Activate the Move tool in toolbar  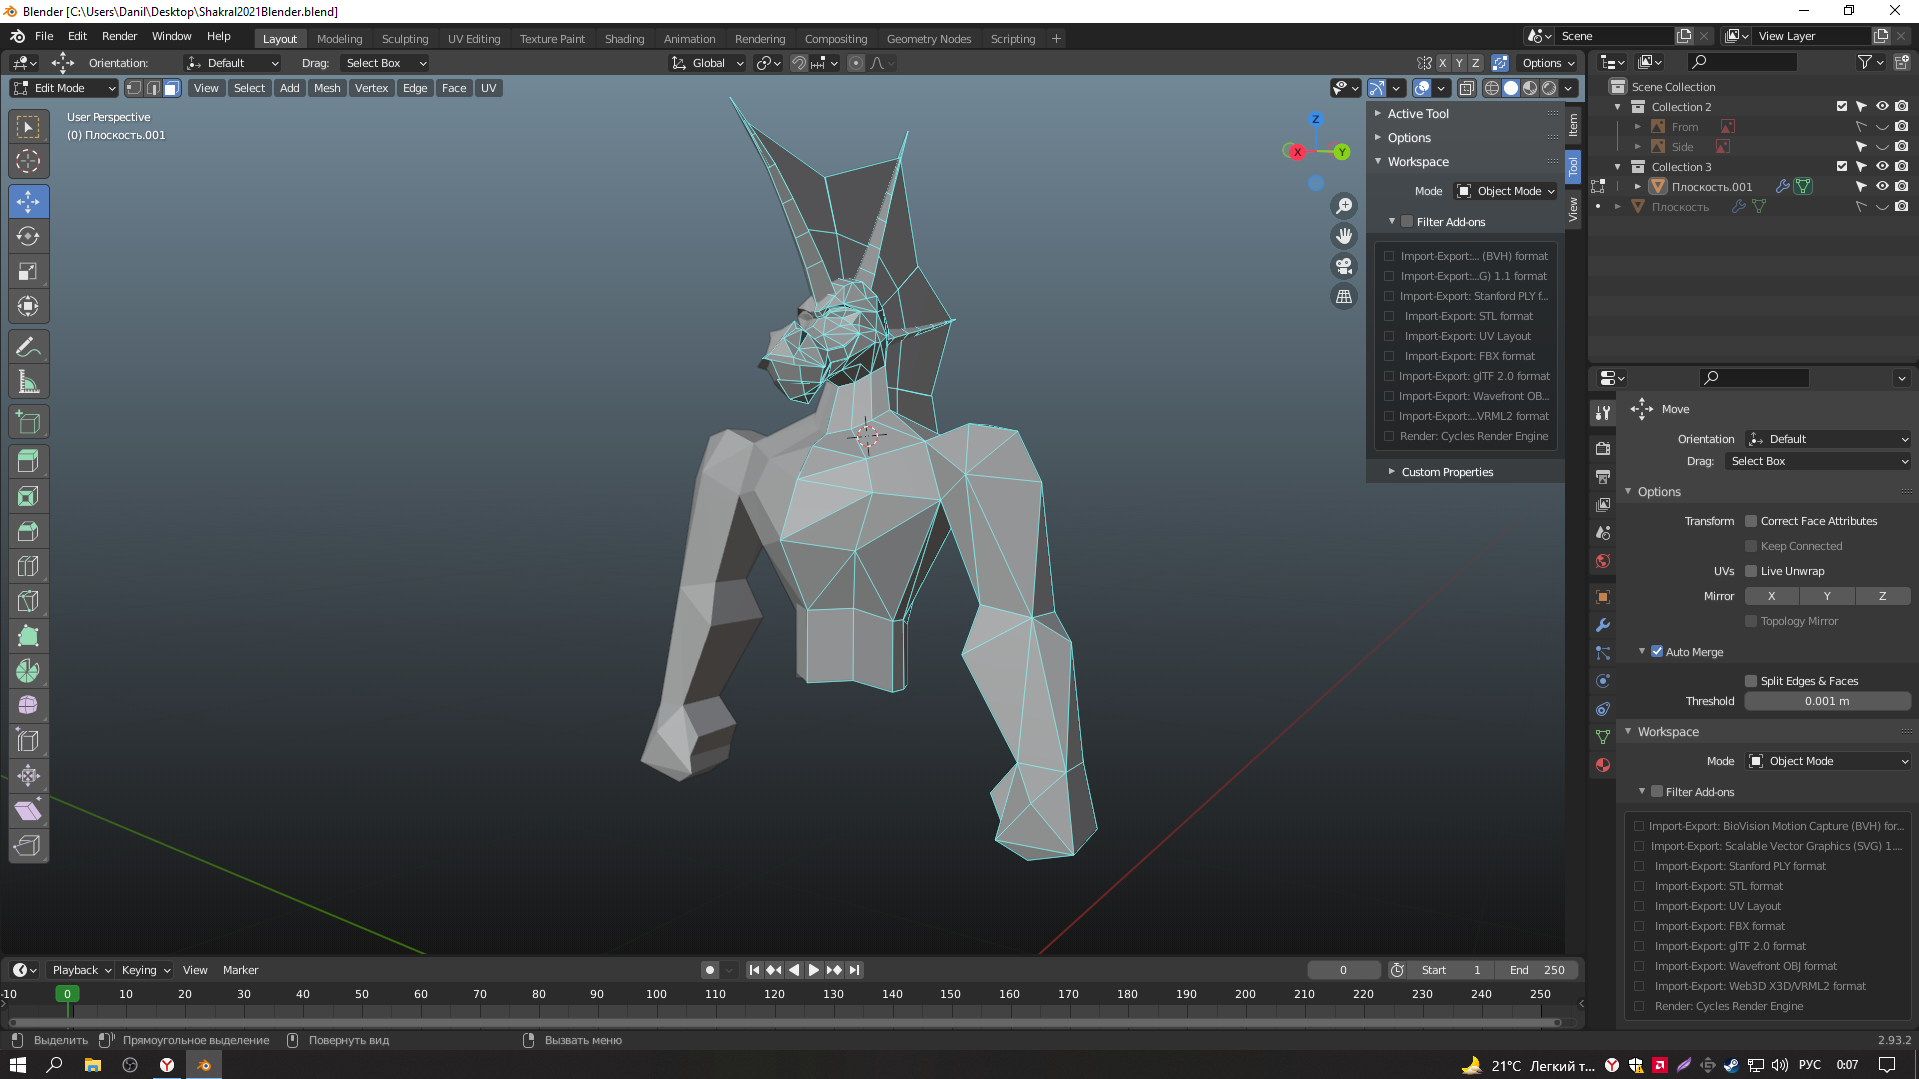coord(28,202)
